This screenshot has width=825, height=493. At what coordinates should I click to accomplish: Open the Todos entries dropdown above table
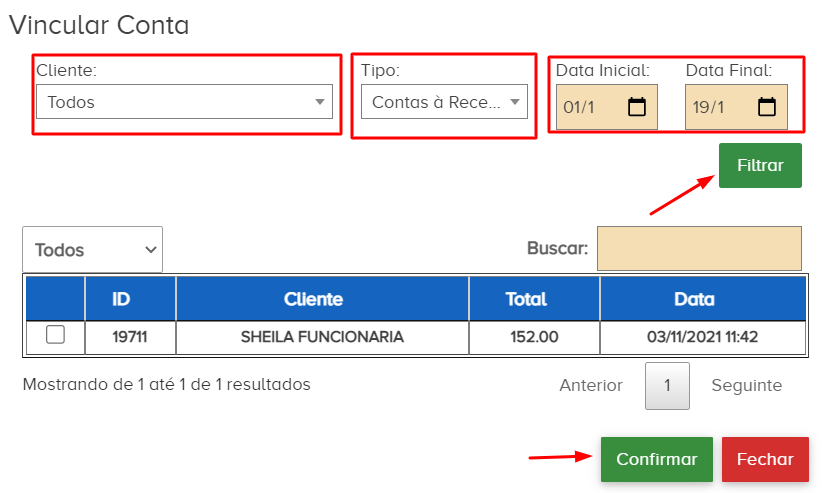(92, 250)
